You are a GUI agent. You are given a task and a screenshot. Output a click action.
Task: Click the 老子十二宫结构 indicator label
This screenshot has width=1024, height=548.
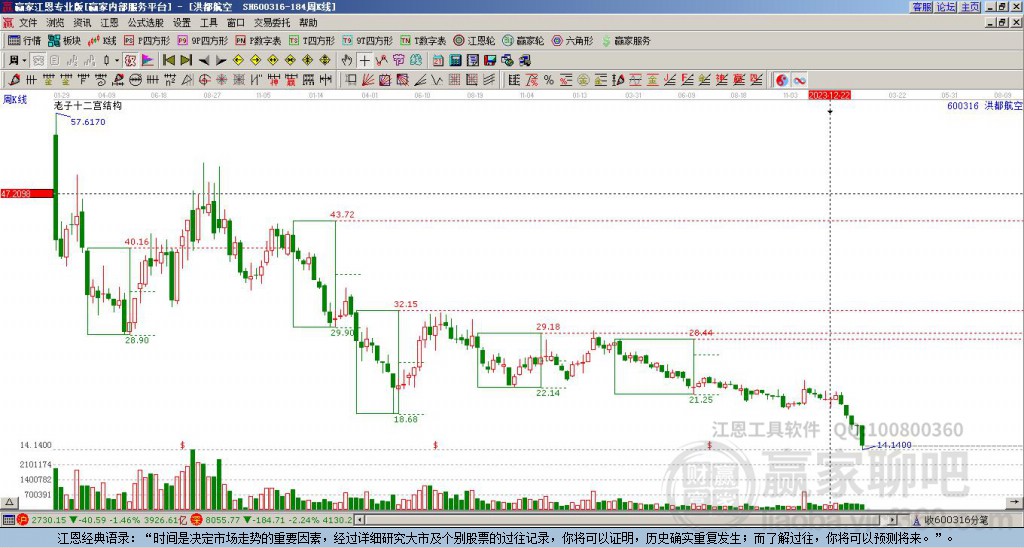tap(88, 105)
